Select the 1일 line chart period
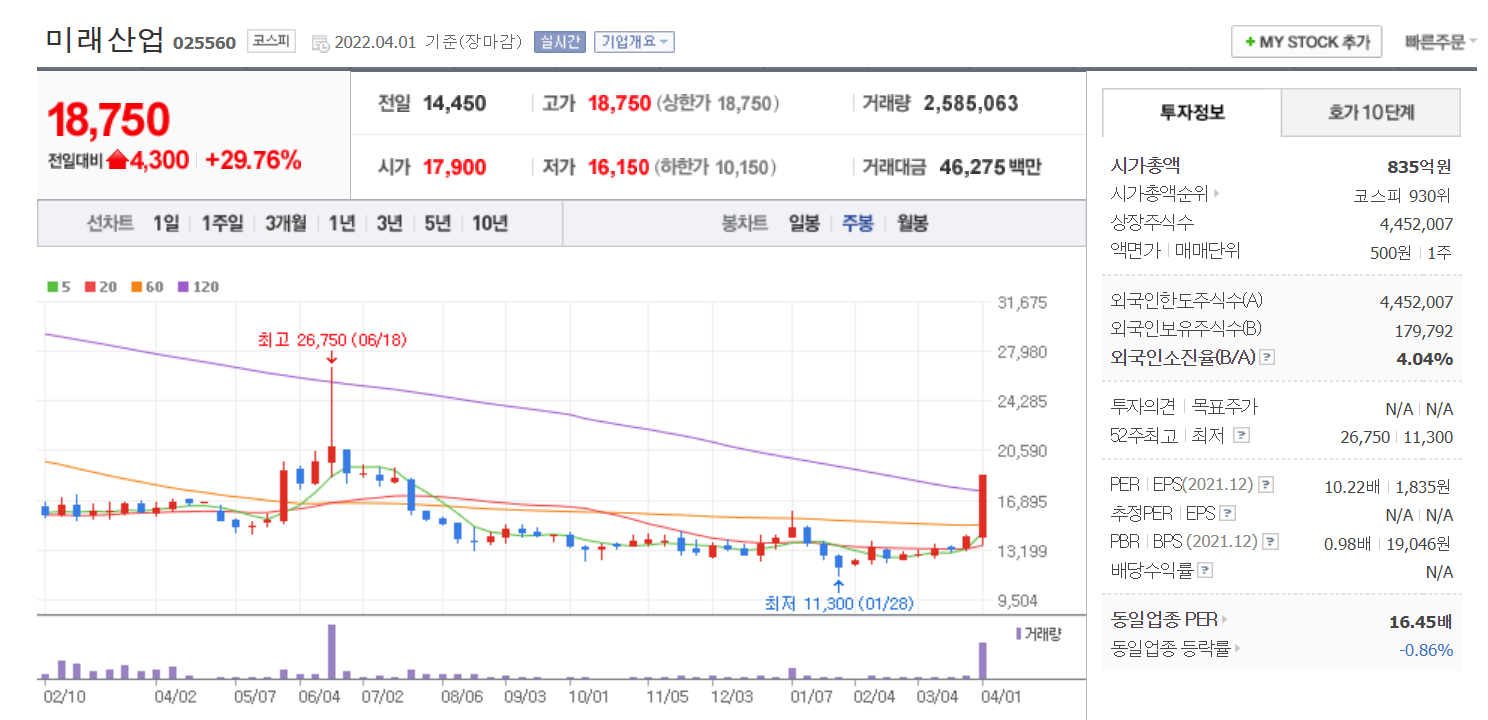The image size is (1488, 720). 166,223
